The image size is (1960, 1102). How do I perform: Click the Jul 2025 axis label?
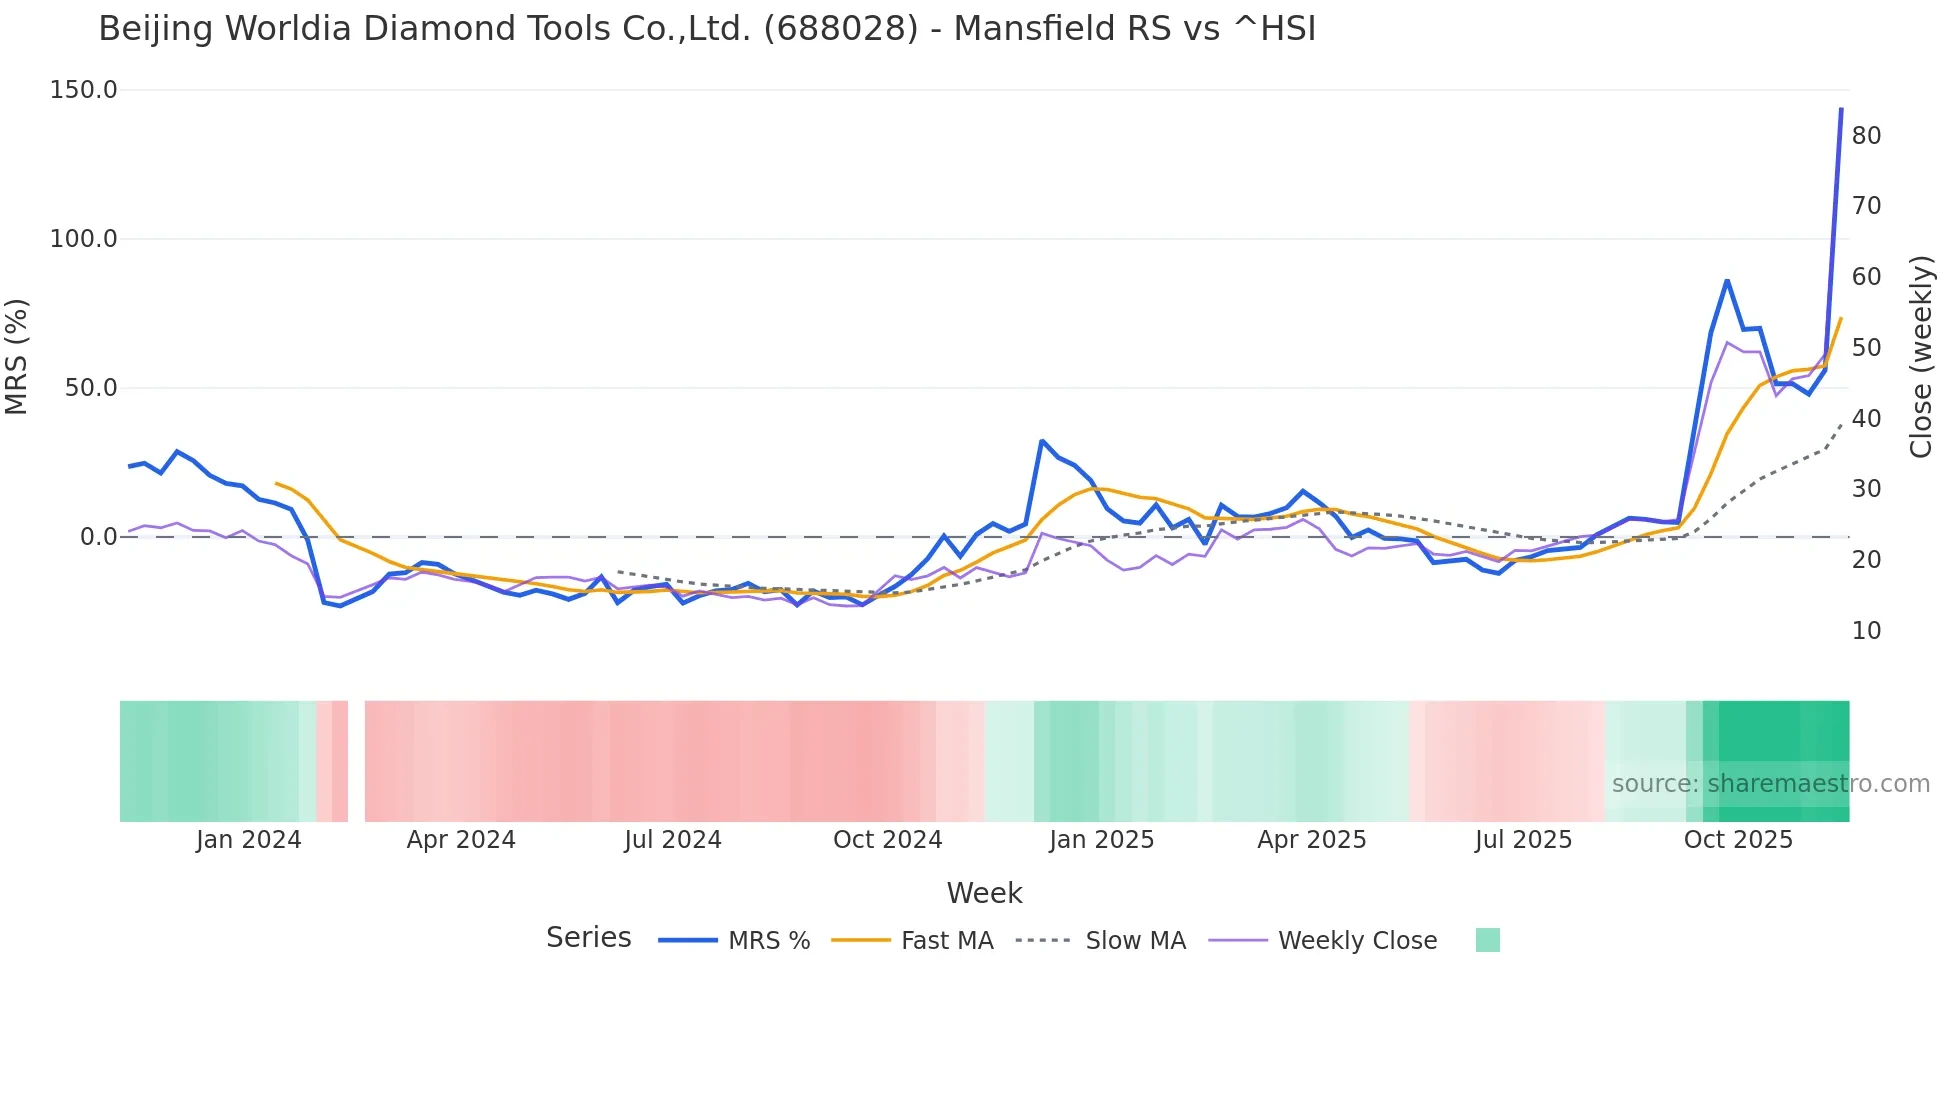pyautogui.click(x=1524, y=840)
